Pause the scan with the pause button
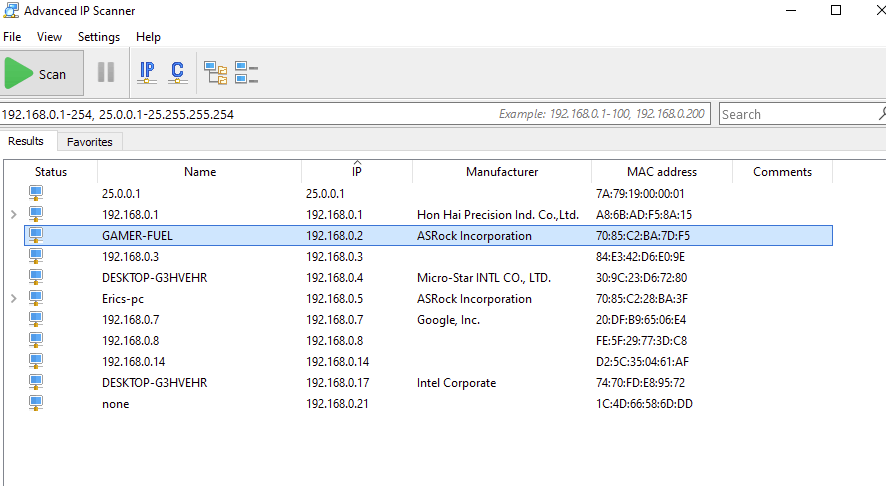Viewport: 886px width, 486px height. (106, 72)
